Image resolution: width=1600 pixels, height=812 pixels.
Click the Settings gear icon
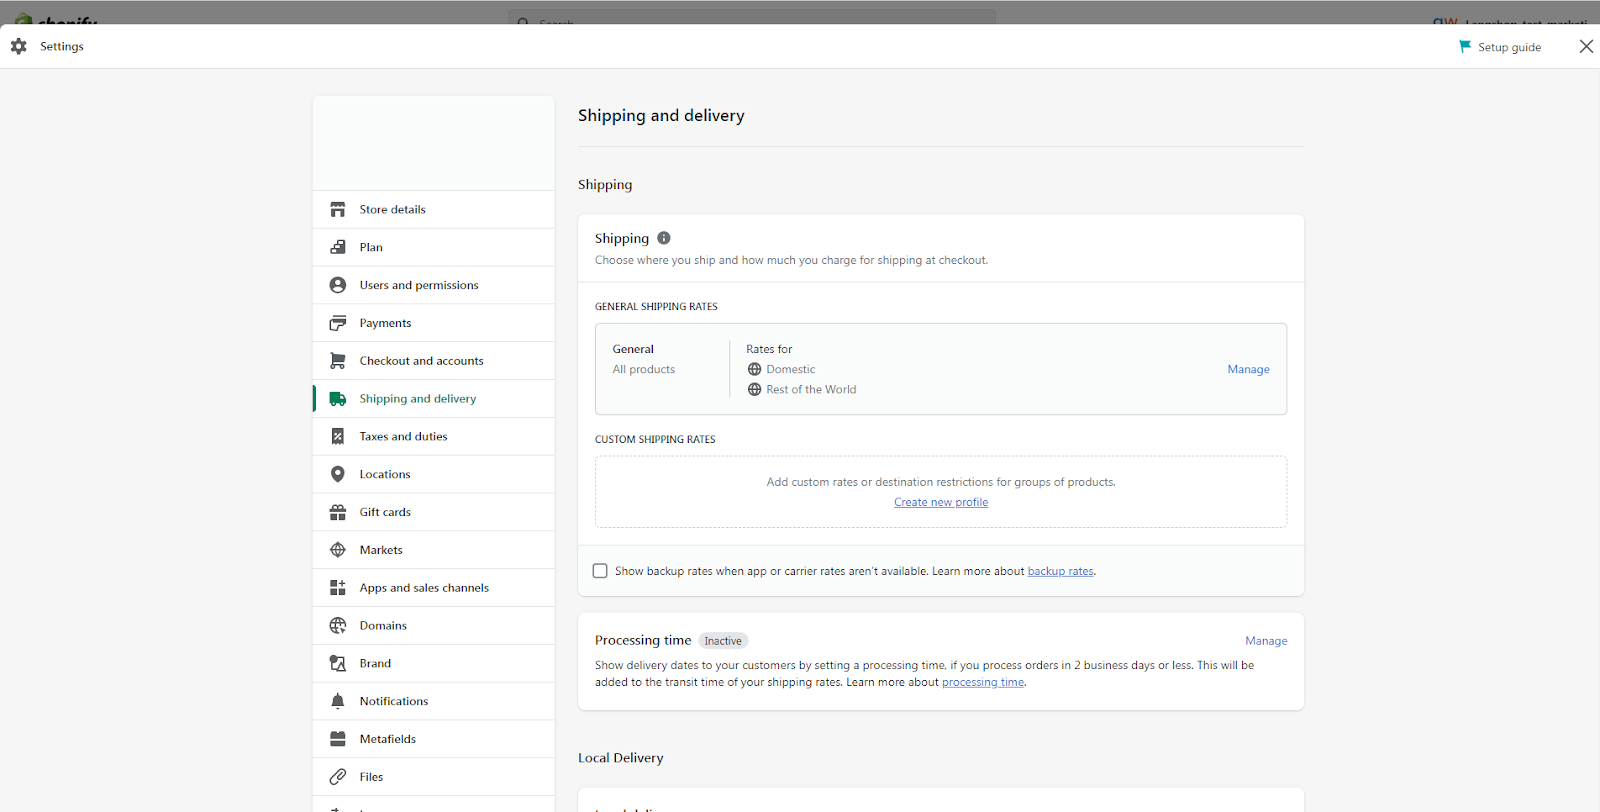tap(19, 46)
